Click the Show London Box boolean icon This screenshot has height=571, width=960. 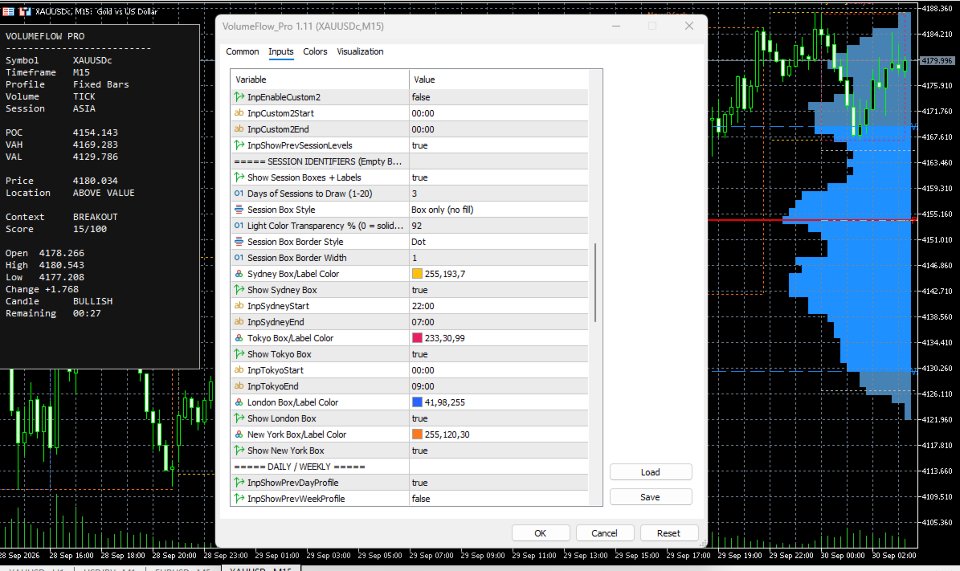(239, 418)
